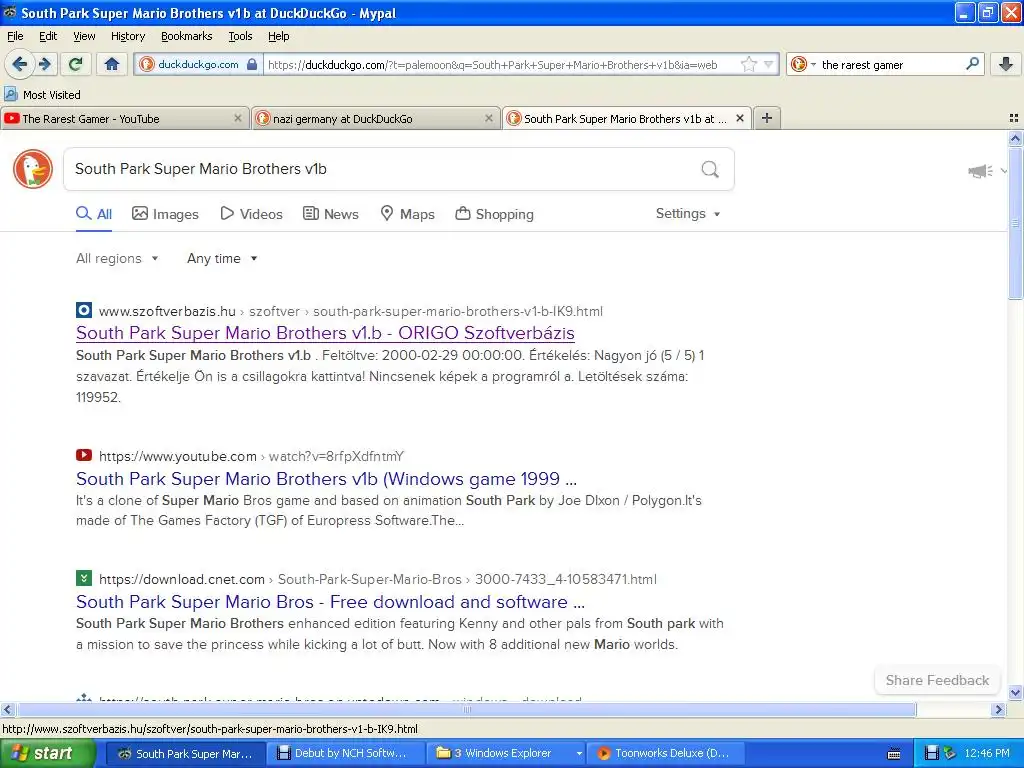1024x768 pixels.
Task: Open the list all tabs grid icon
Action: click(1014, 118)
